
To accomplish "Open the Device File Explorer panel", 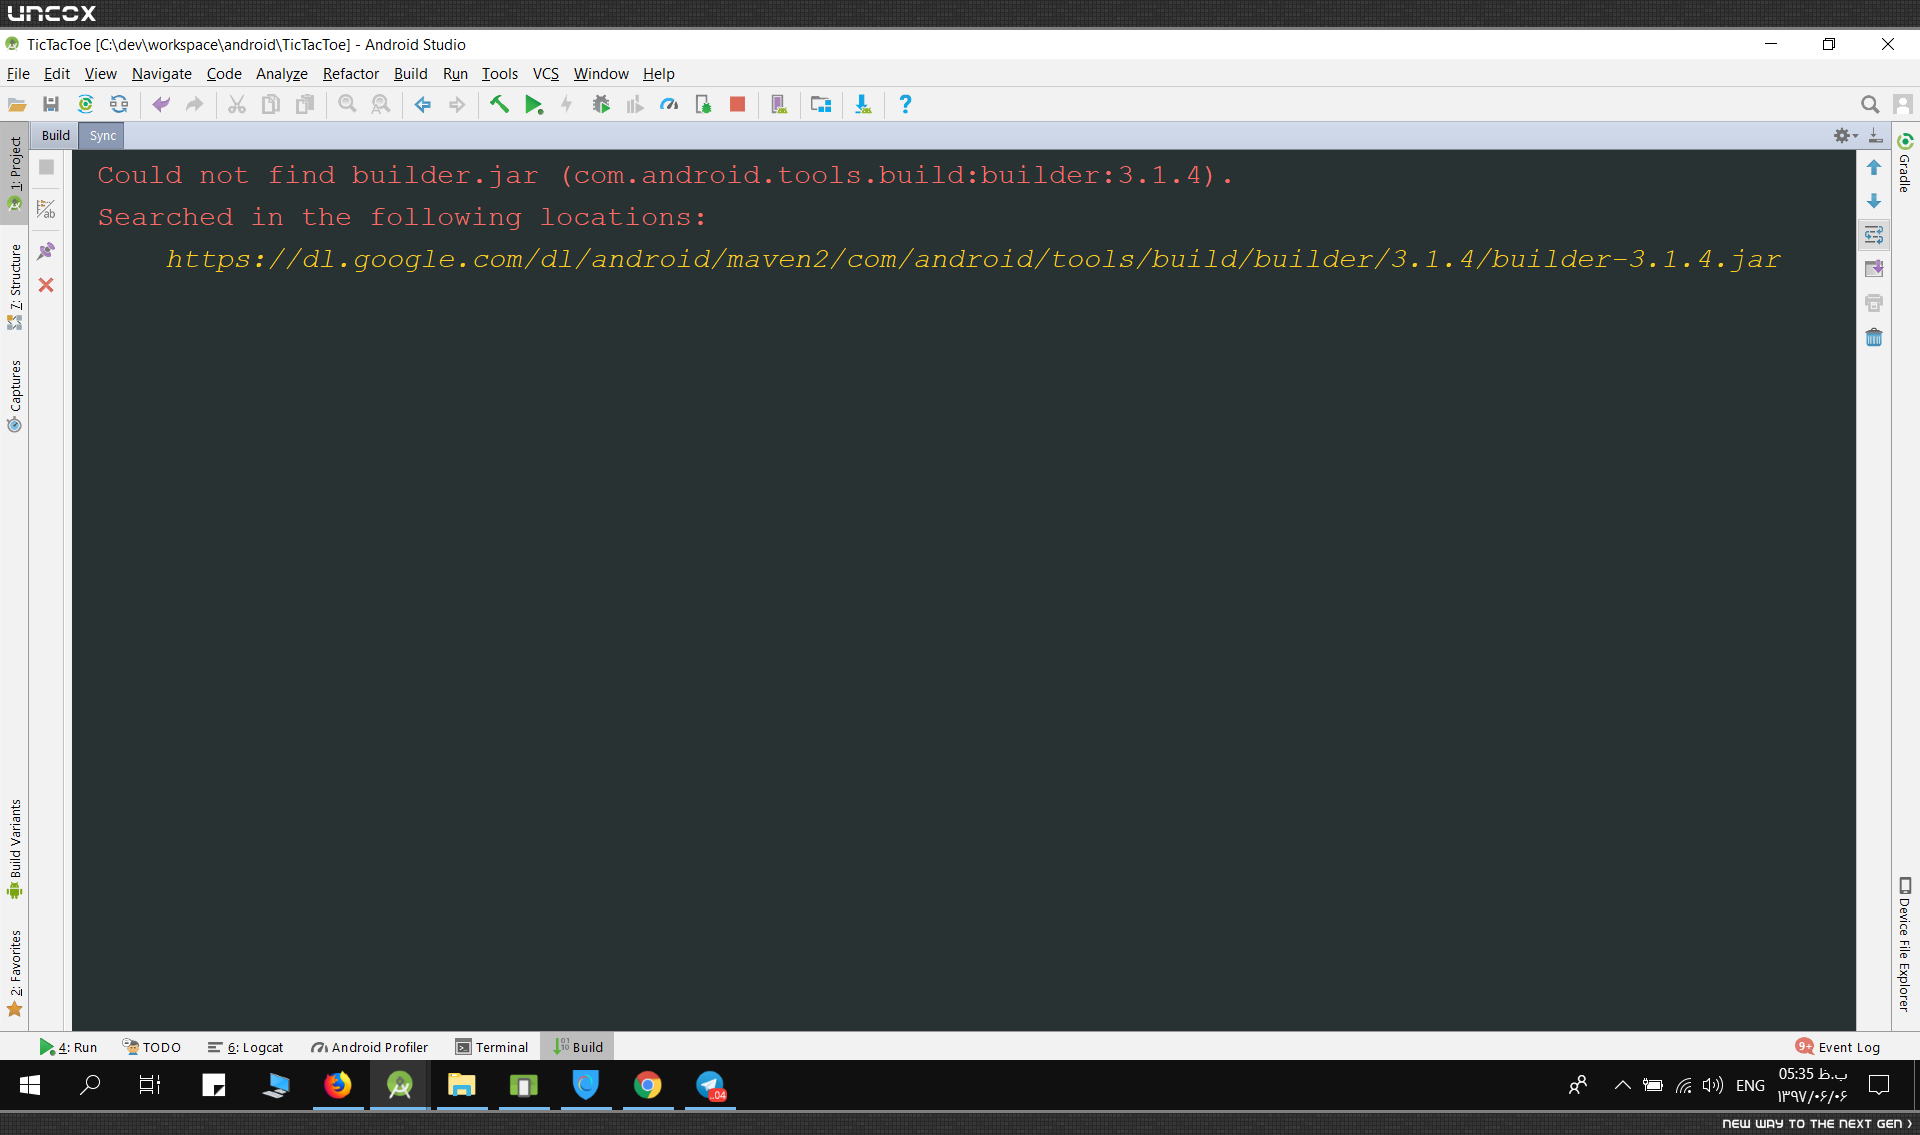I will tap(1905, 944).
